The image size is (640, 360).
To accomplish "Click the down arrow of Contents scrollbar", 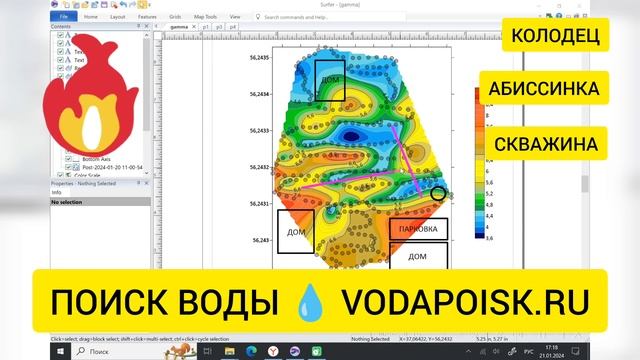I will (x=147, y=173).
